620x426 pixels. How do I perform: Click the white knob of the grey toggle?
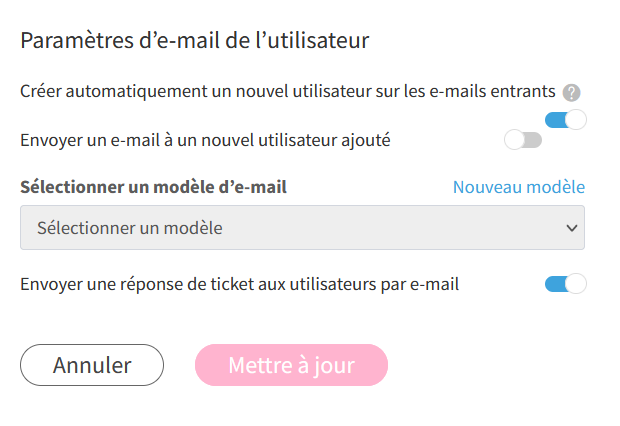(514, 140)
